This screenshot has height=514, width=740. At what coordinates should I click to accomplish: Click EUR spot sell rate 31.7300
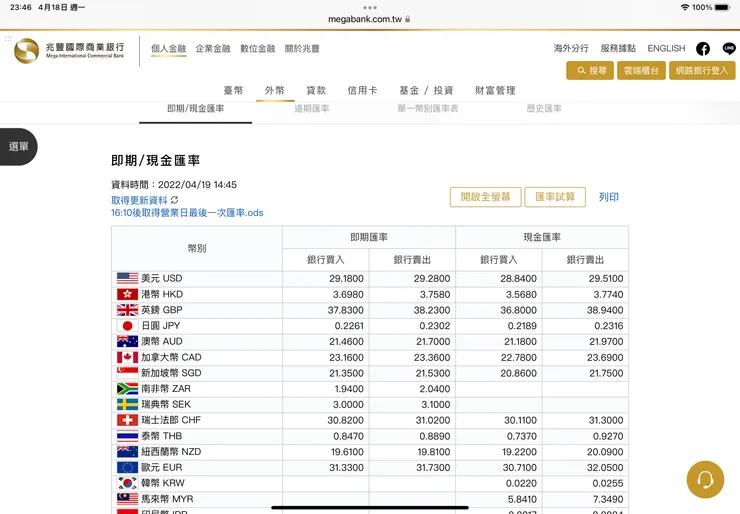433,467
